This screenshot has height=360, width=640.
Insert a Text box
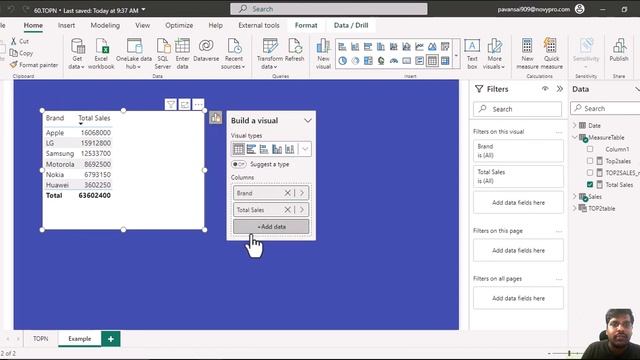click(x=472, y=53)
